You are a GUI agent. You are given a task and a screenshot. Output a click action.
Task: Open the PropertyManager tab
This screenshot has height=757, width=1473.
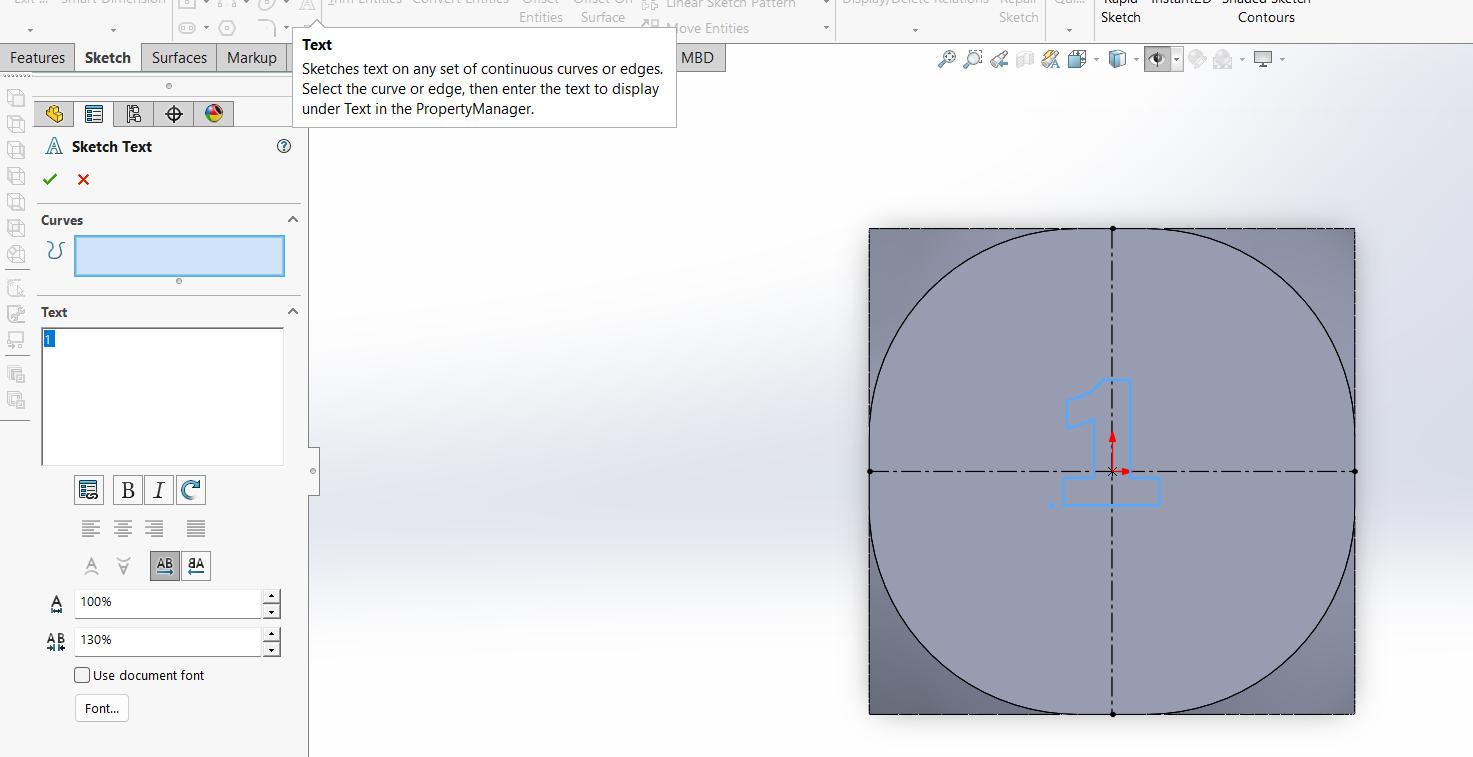(x=94, y=114)
